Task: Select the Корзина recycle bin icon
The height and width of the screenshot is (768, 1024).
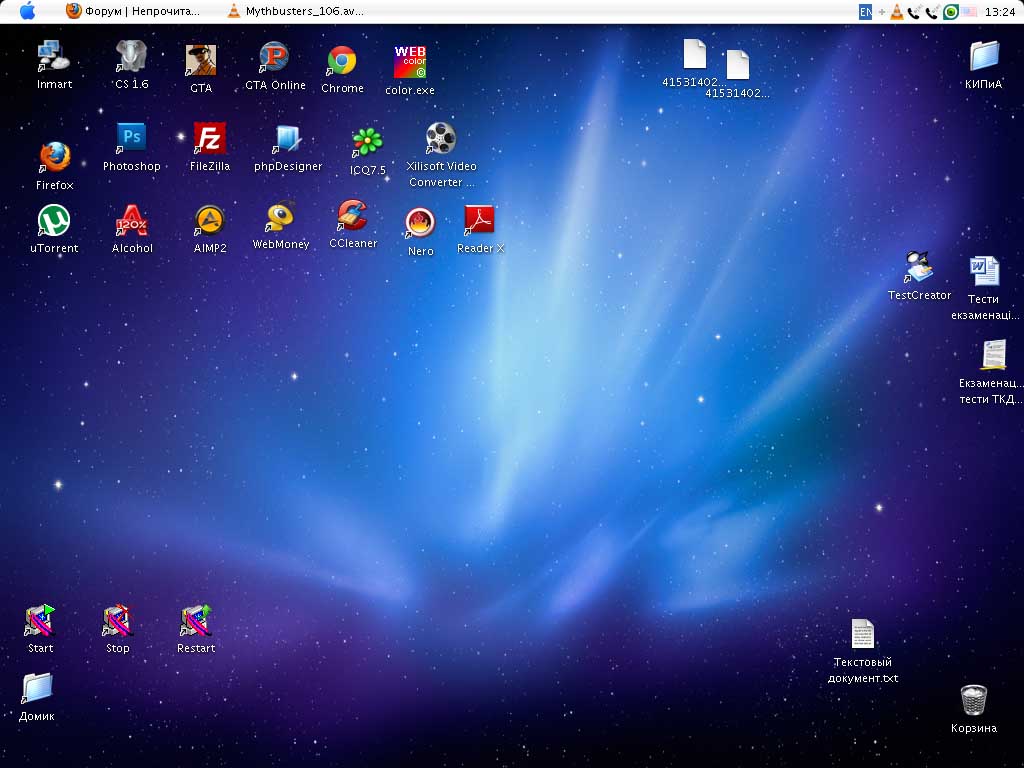Action: pyautogui.click(x=973, y=699)
